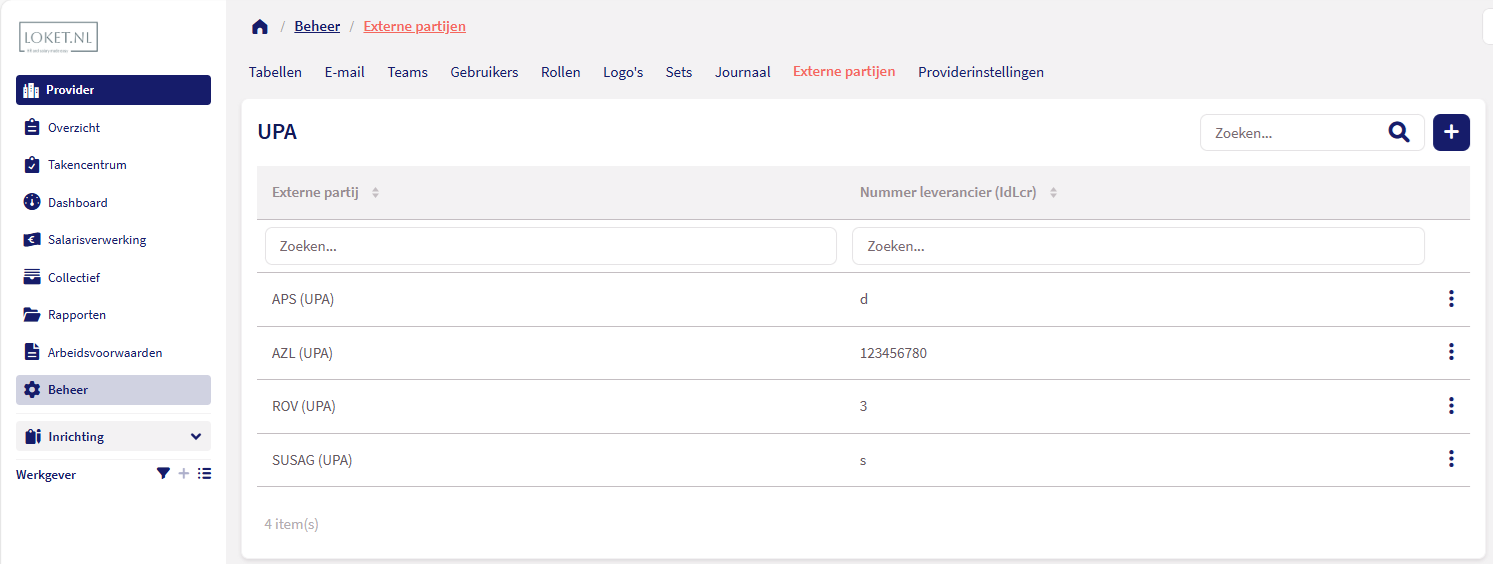Expand the Inrichting section chevron
Viewport: 1493px width, 564px height.
[x=195, y=437]
